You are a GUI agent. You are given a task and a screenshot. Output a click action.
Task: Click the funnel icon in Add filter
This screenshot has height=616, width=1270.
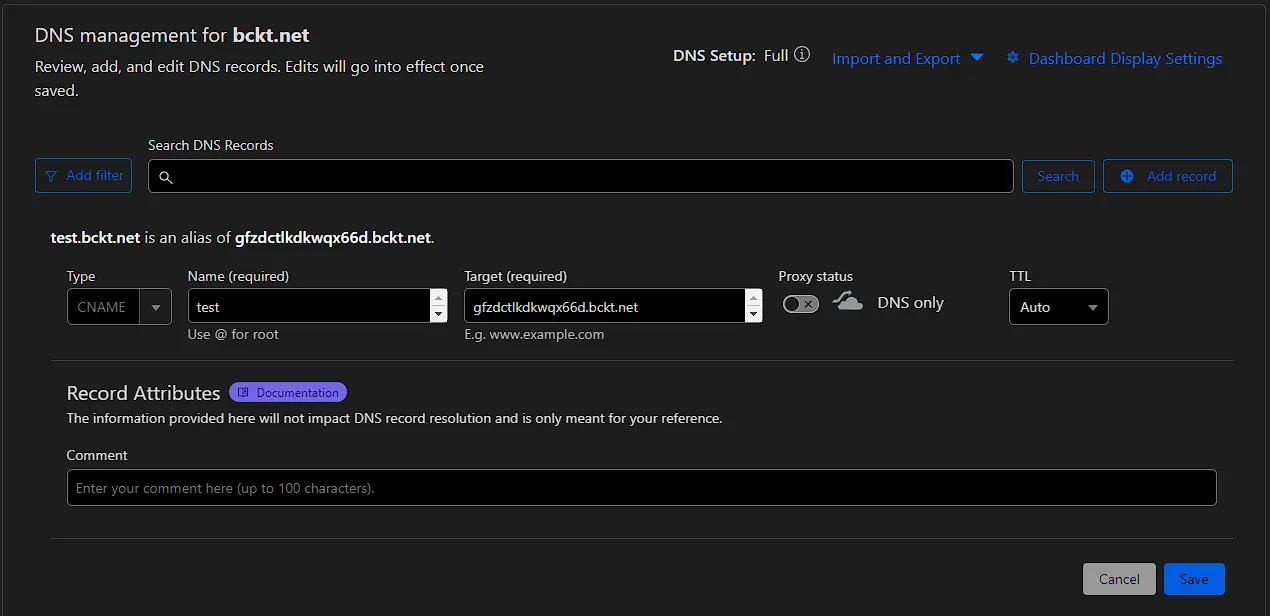click(x=51, y=176)
